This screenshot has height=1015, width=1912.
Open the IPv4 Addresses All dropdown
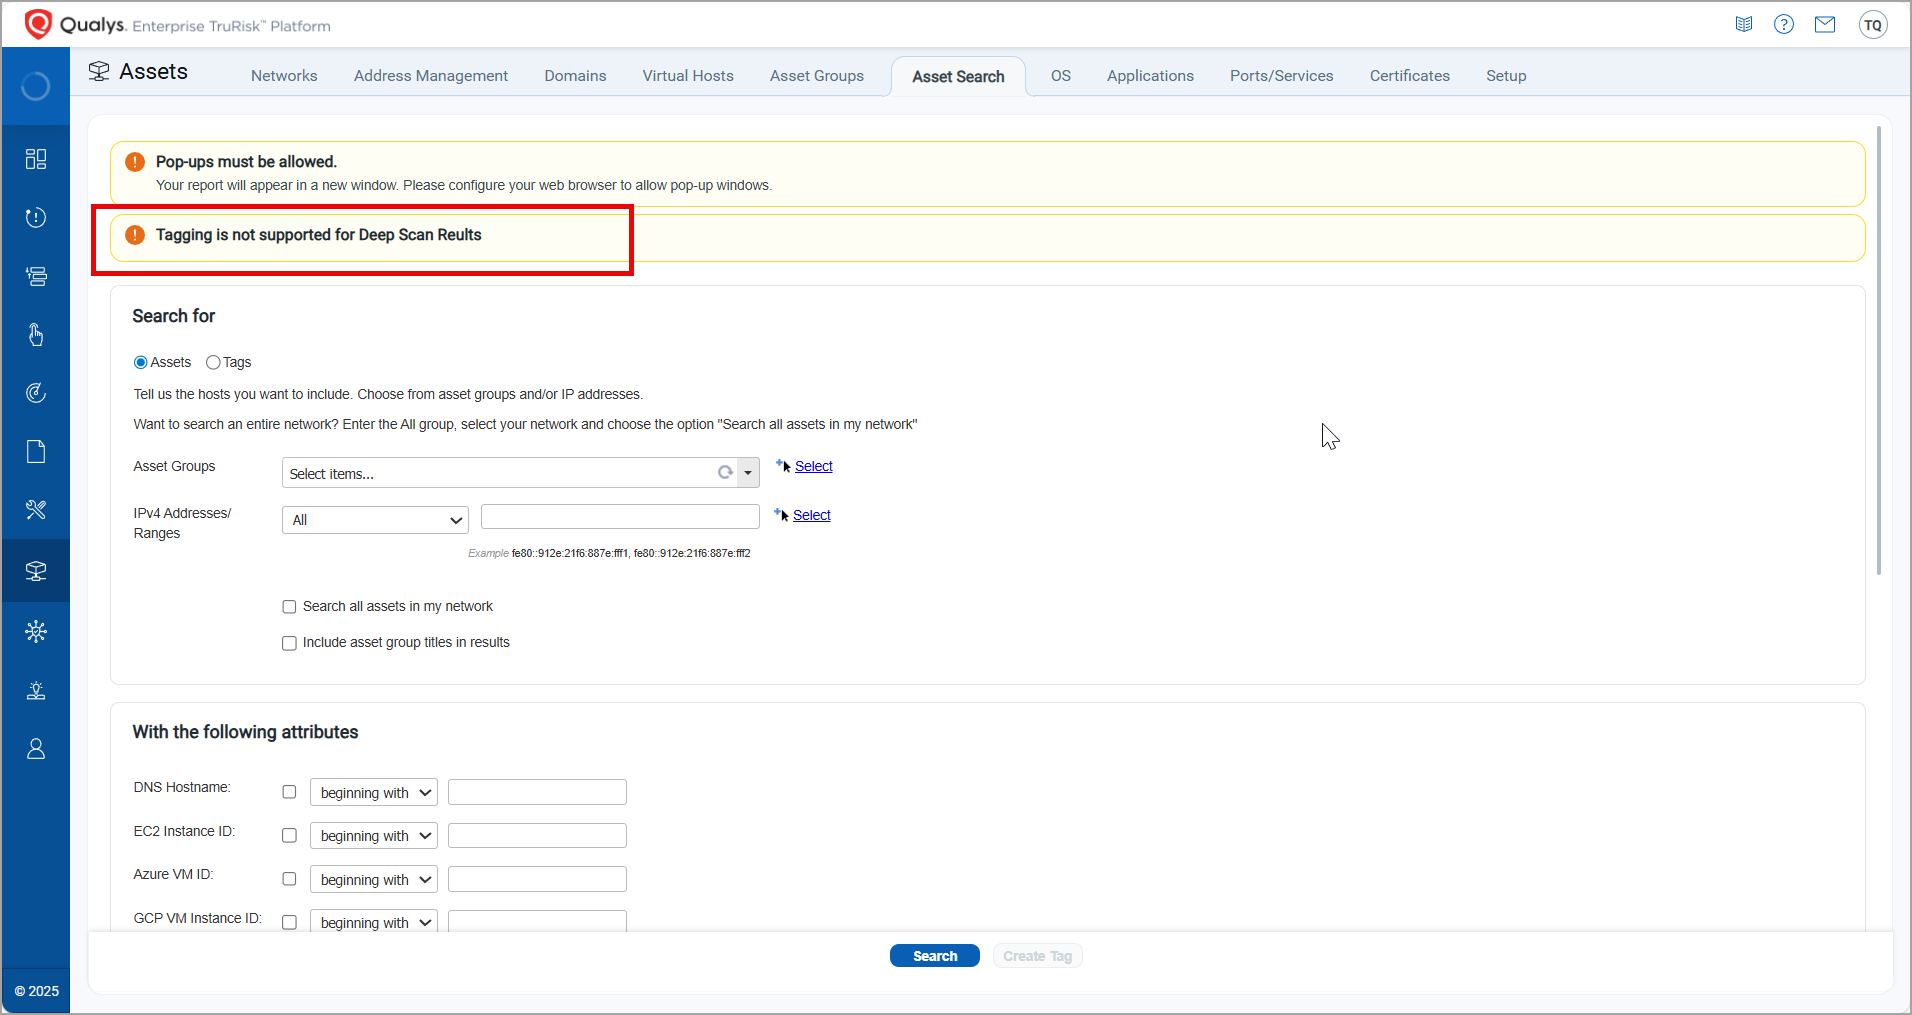tap(375, 520)
